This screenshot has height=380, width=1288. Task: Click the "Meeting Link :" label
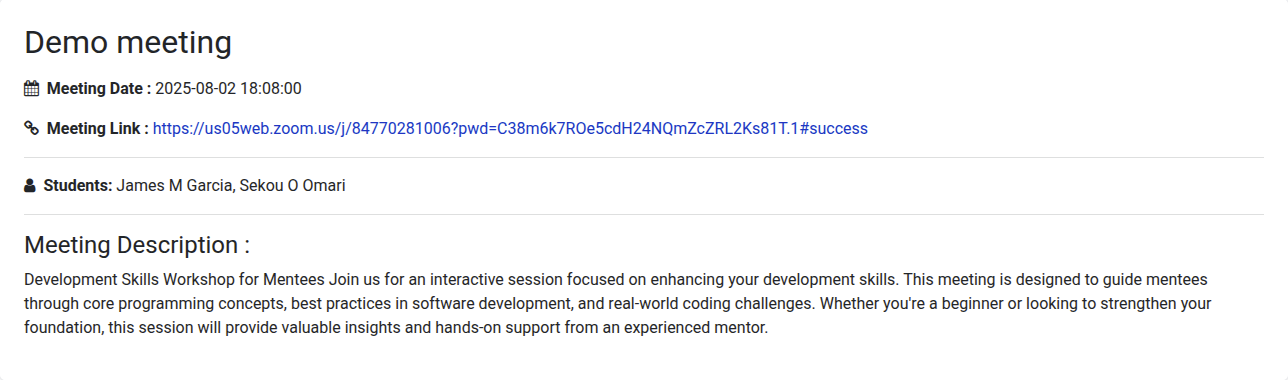coord(98,128)
